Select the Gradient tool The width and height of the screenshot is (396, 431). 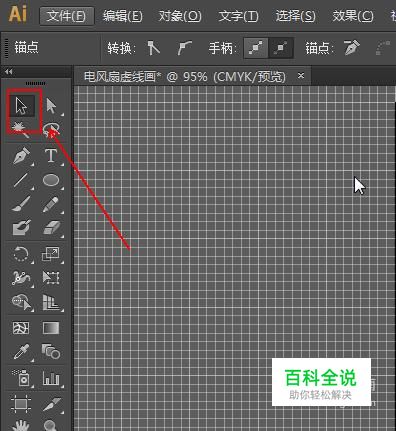51,328
